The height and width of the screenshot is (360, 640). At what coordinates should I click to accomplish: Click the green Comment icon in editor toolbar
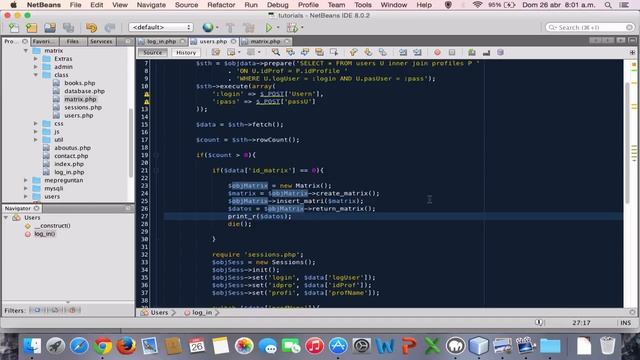pos(472,52)
